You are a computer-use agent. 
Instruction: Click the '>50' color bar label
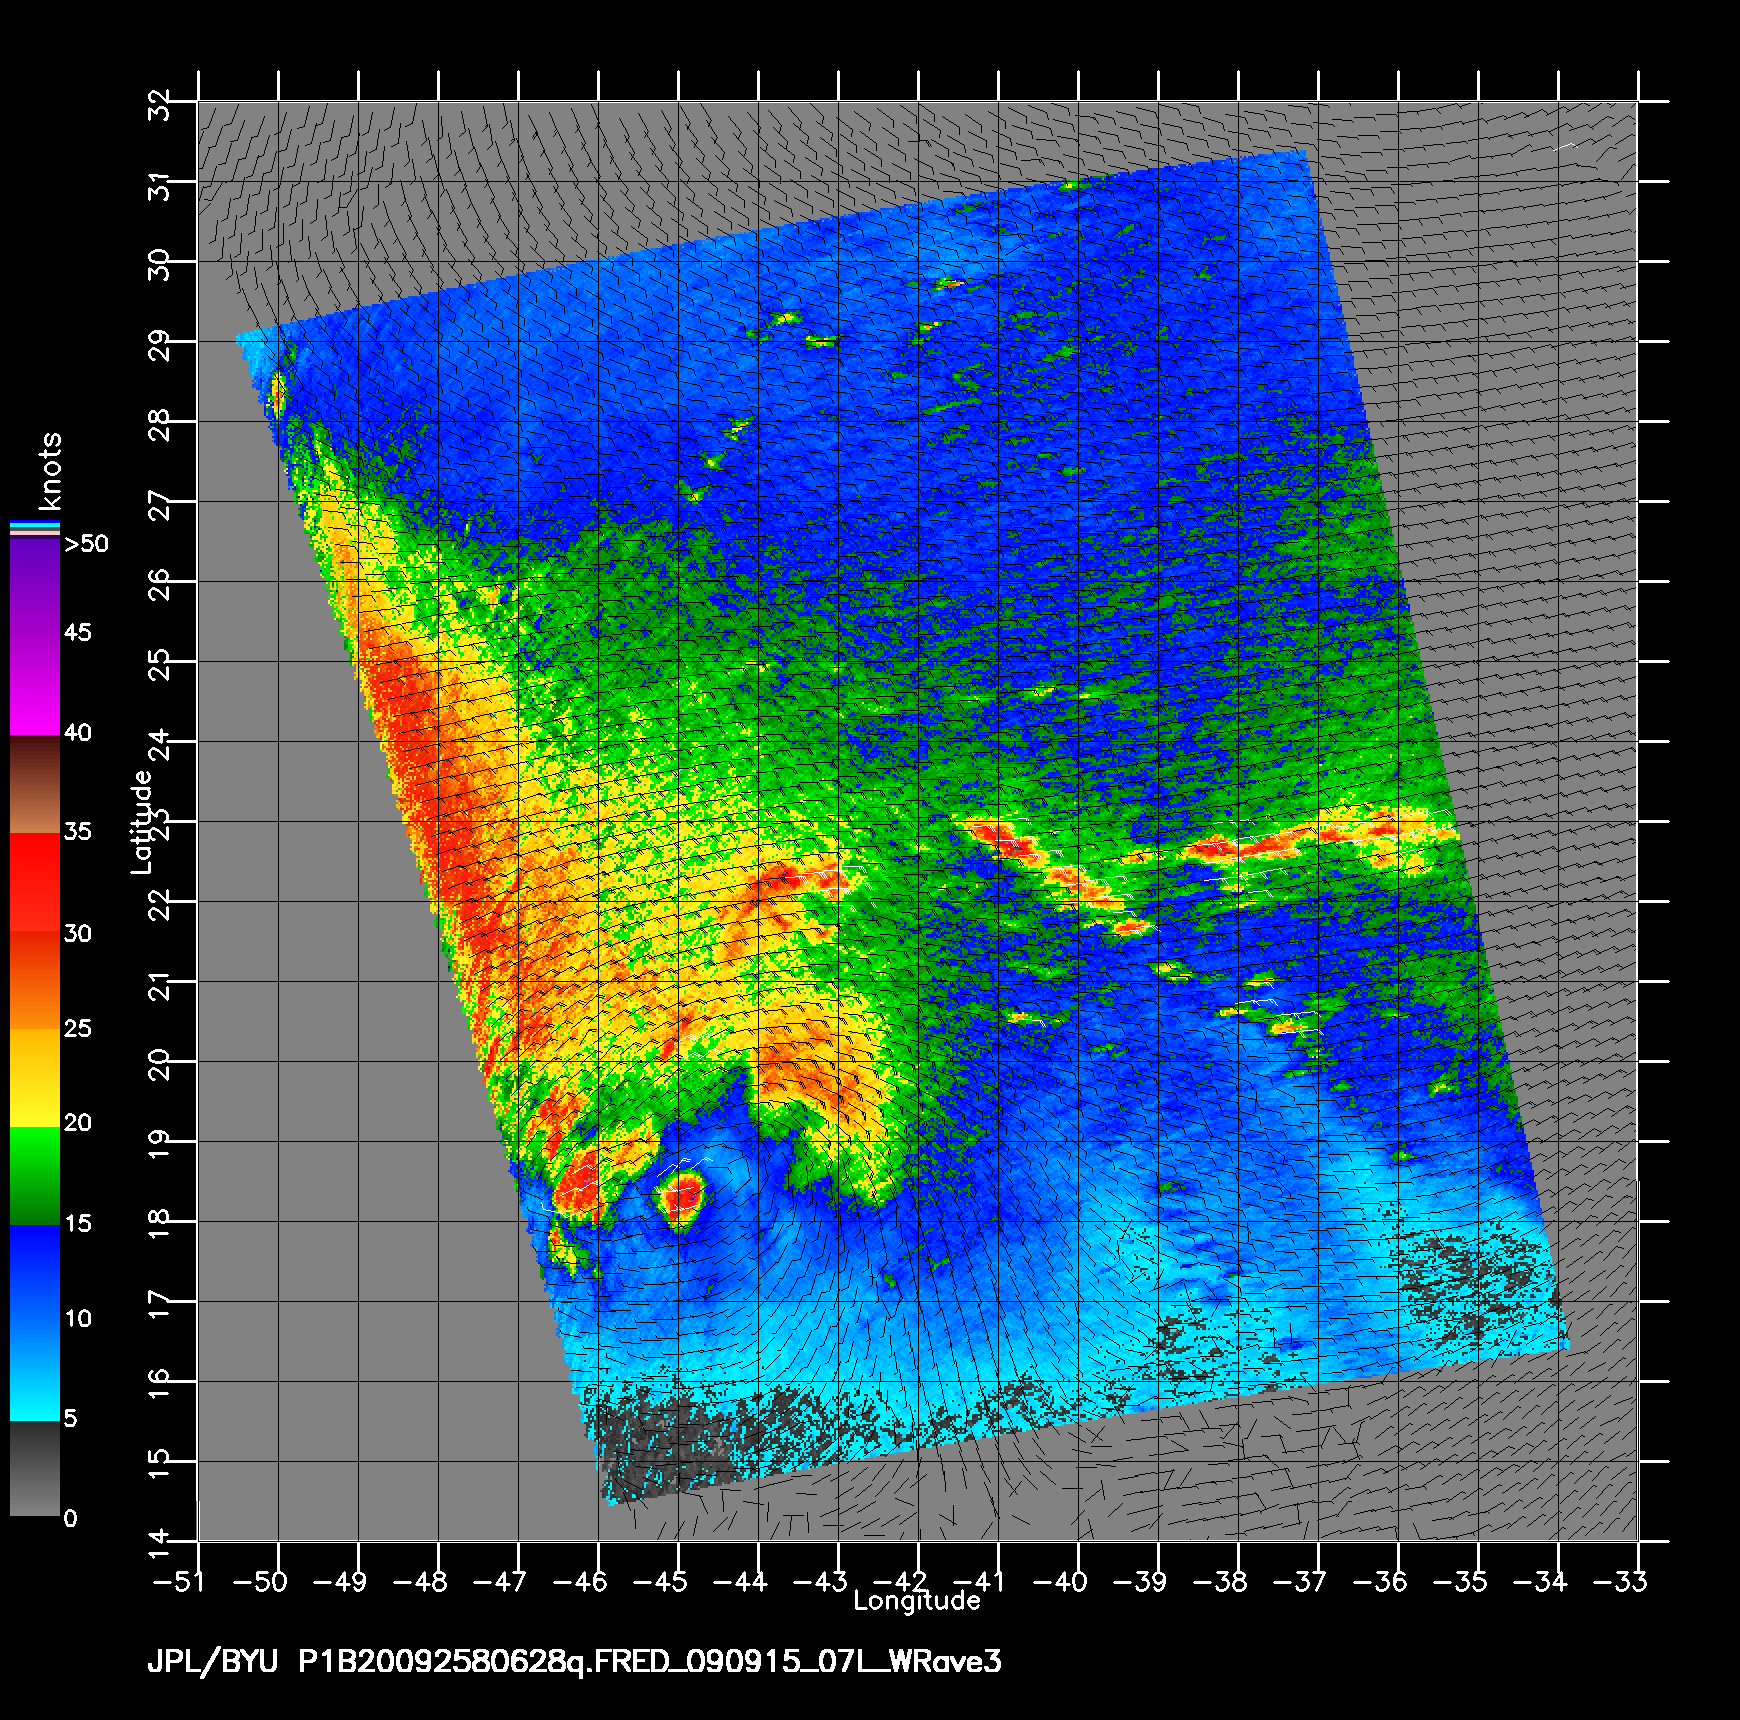click(86, 544)
